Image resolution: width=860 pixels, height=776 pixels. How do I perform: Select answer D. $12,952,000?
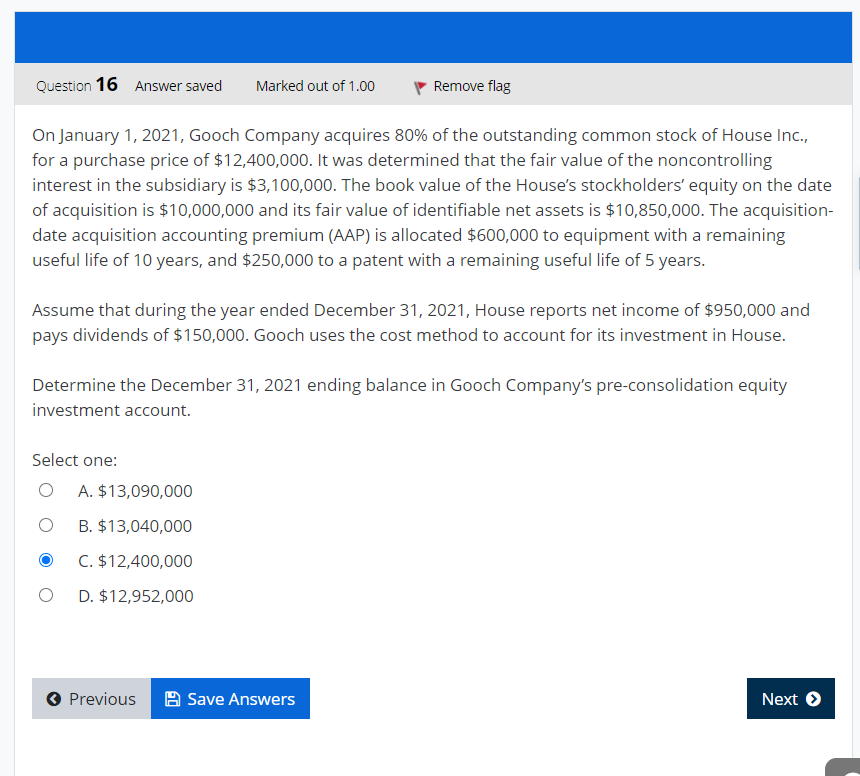tap(46, 594)
